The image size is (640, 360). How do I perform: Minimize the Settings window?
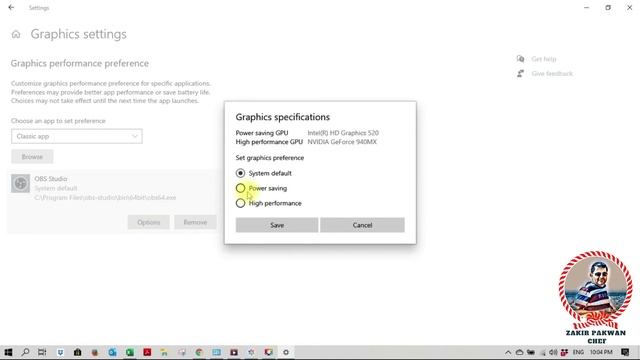pyautogui.click(x=587, y=8)
